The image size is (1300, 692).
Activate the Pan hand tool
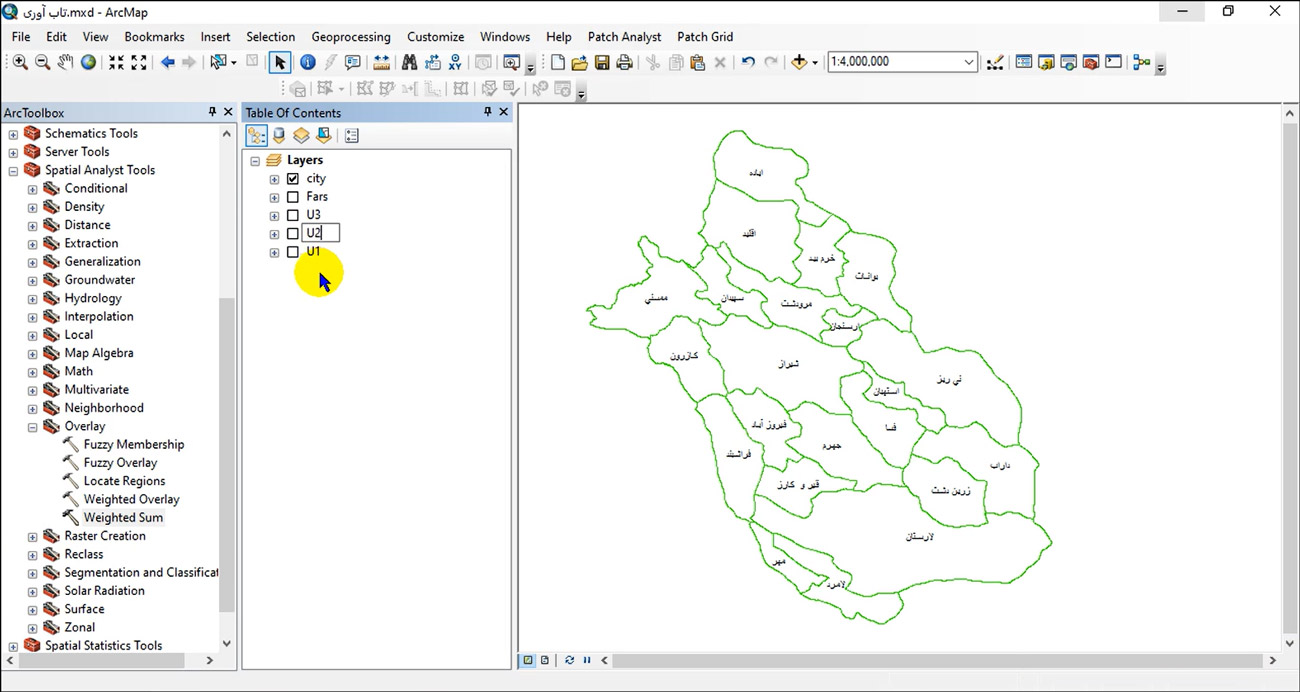[66, 62]
